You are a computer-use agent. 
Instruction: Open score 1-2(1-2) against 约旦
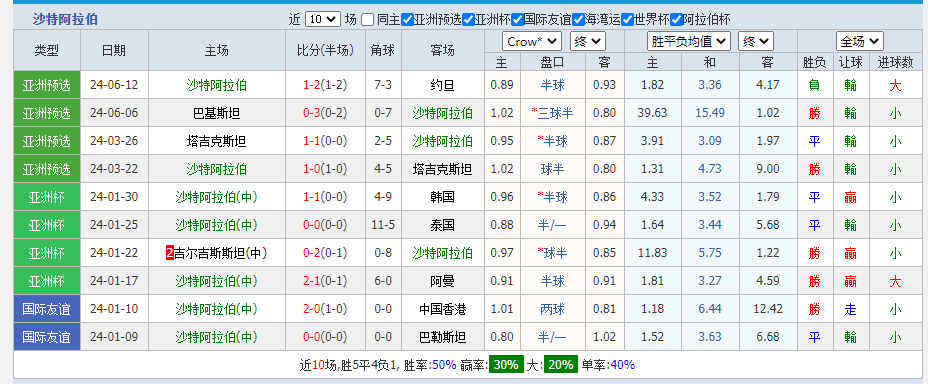[x=325, y=85]
